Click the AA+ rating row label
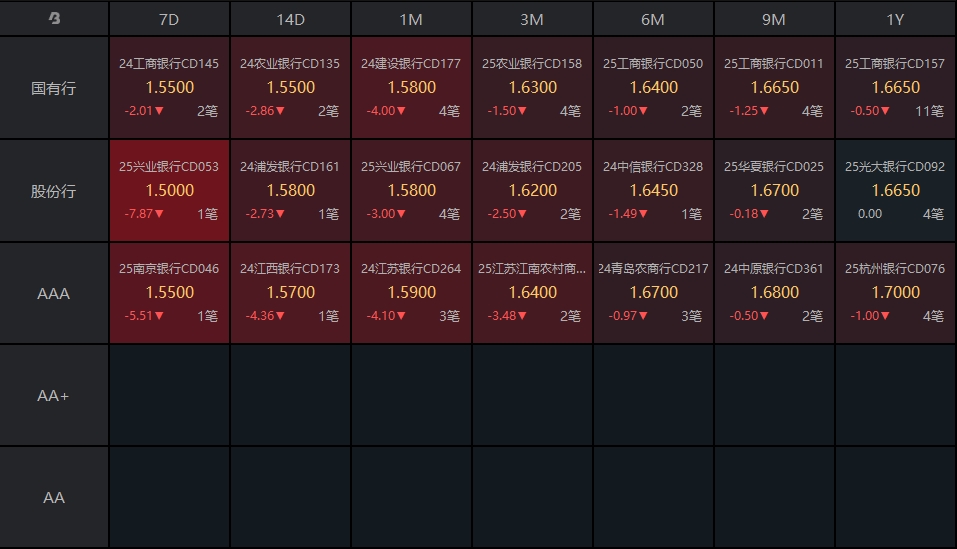The width and height of the screenshot is (957, 549). [x=54, y=395]
